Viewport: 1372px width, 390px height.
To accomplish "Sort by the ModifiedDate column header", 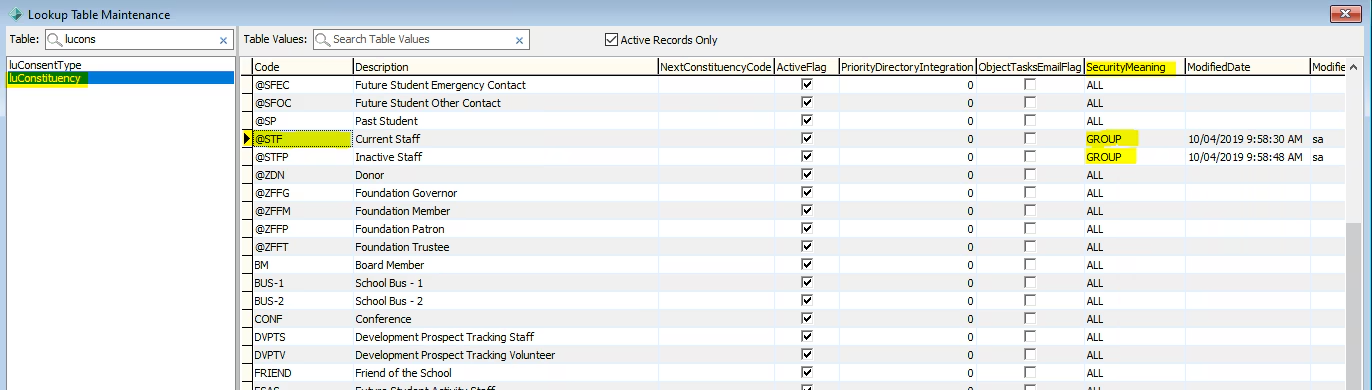I will (x=1247, y=67).
